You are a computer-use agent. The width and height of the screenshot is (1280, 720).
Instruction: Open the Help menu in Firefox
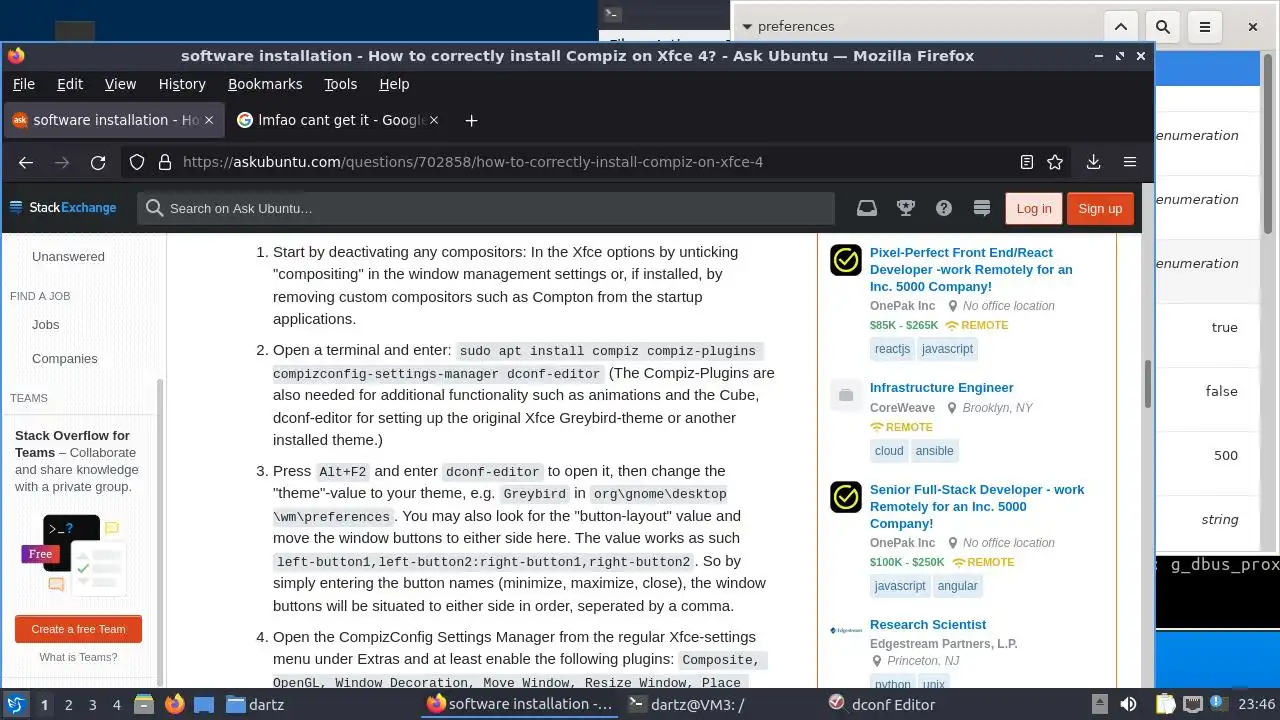point(394,84)
